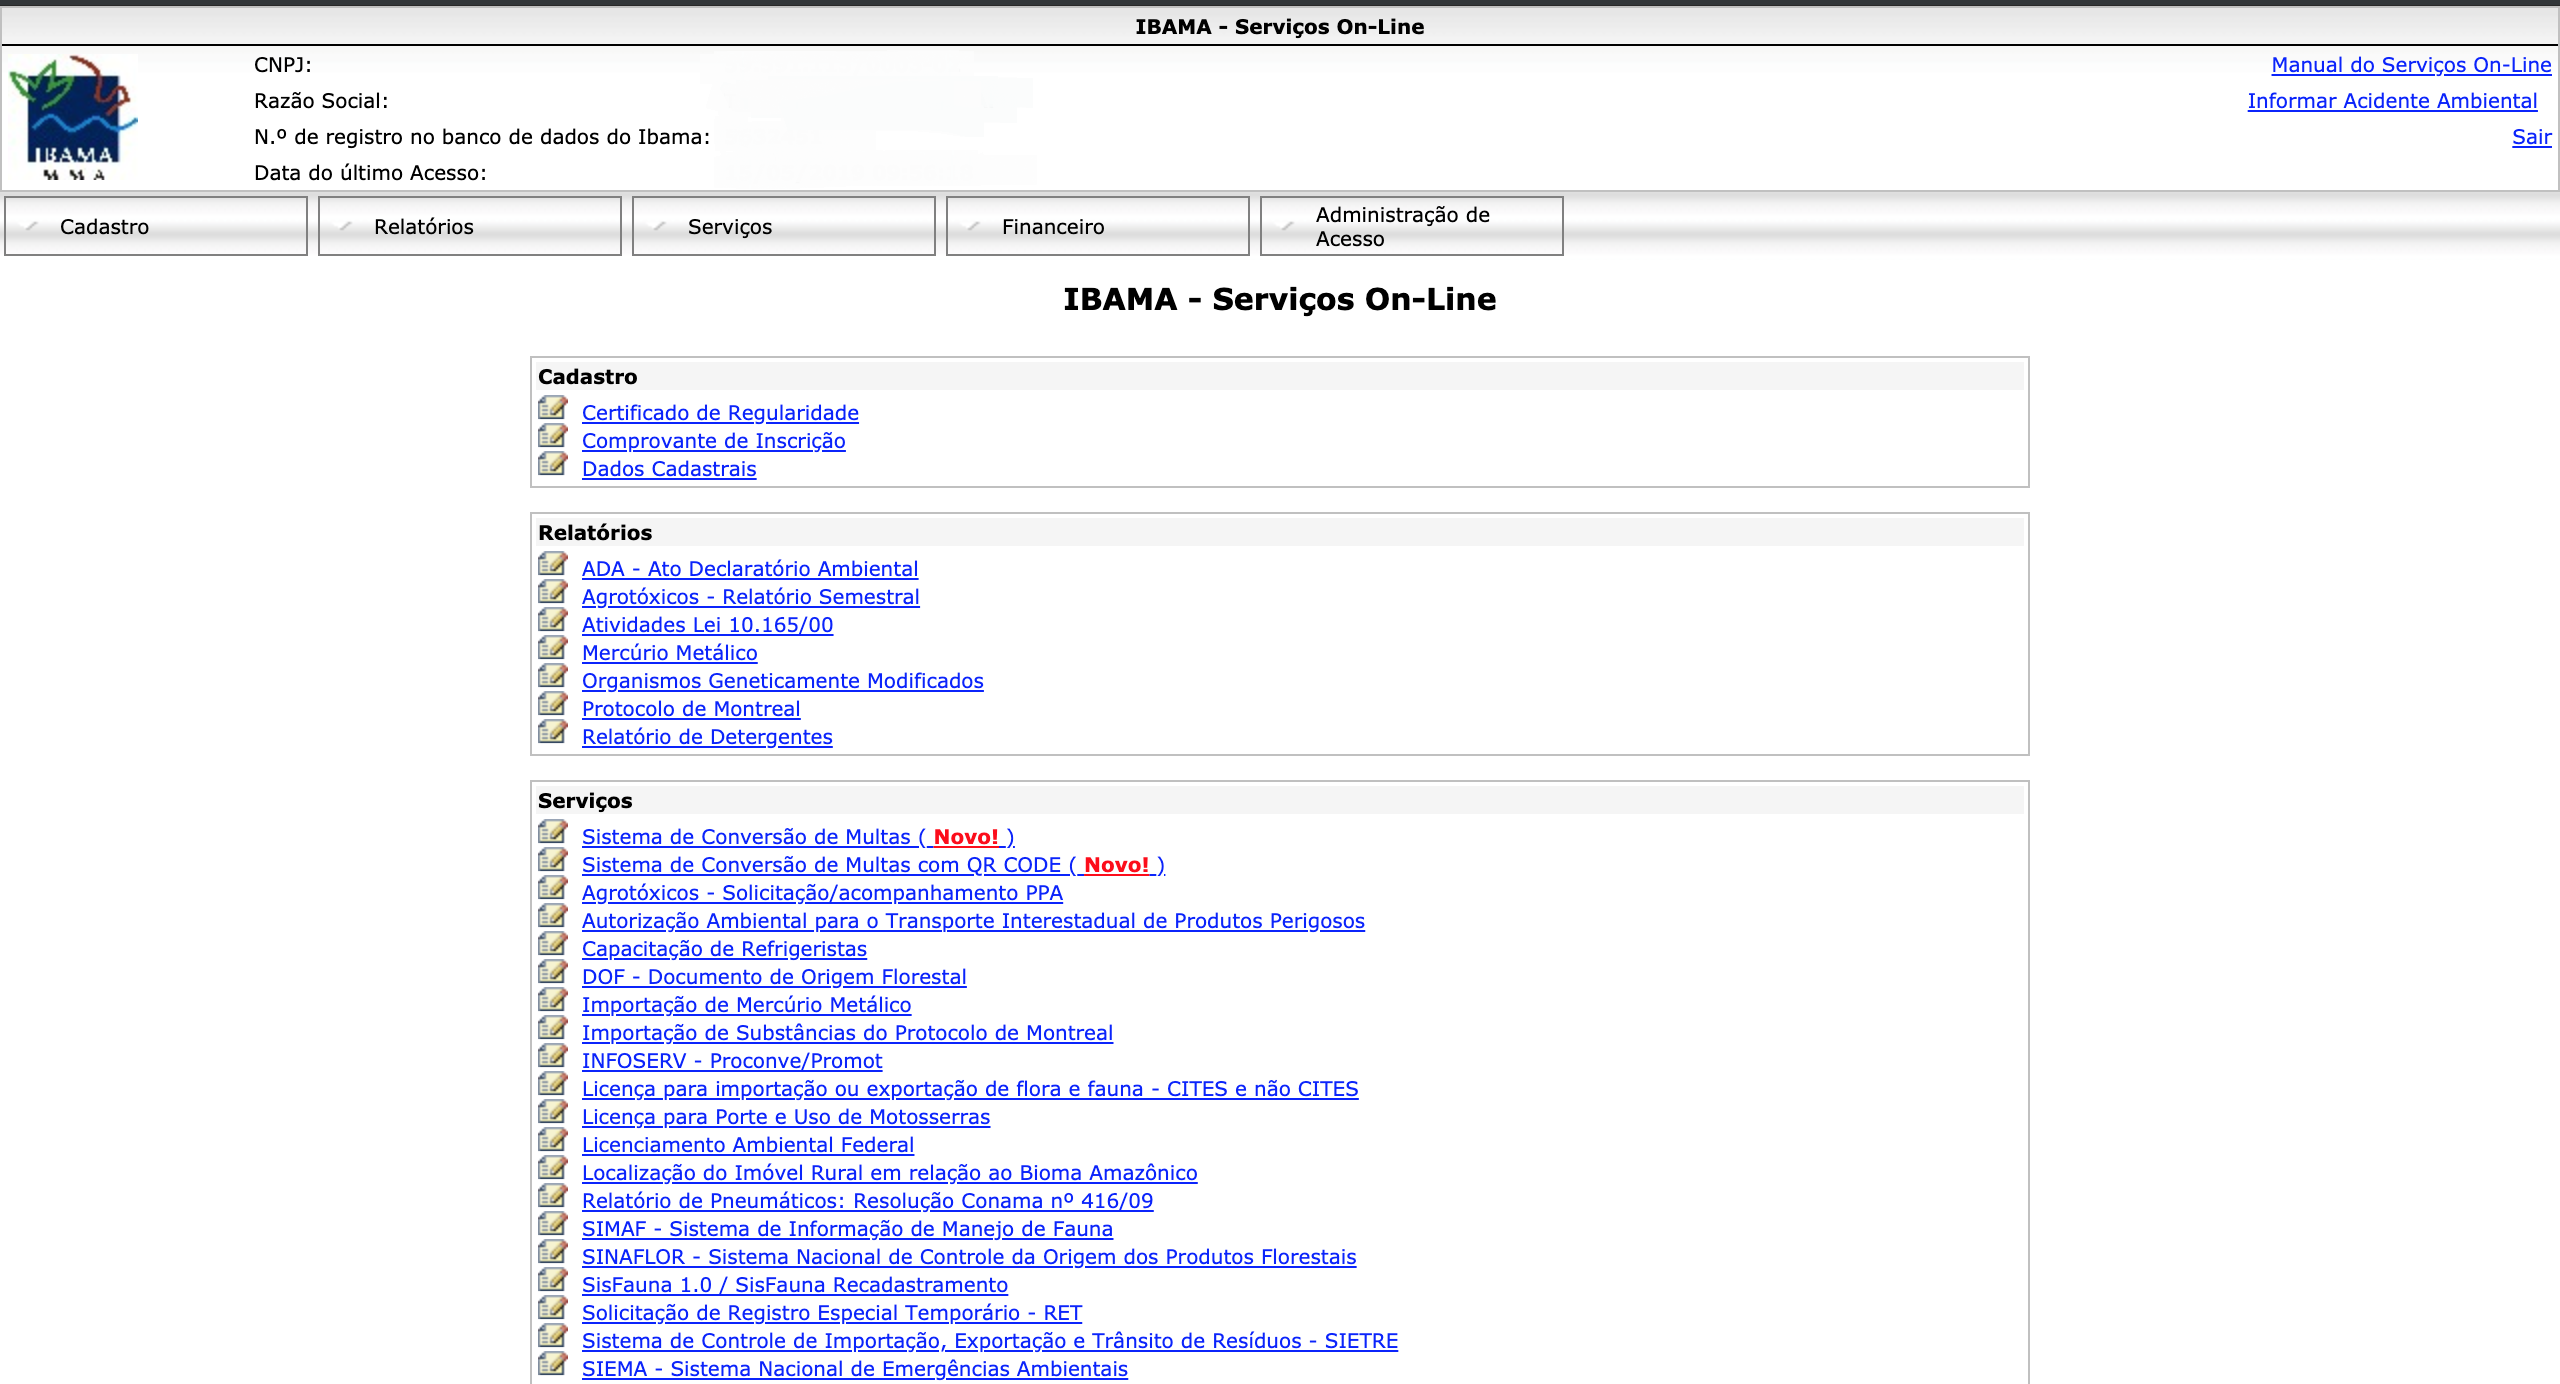Click the icon beside Importação de Mercúrio Metálico
Viewport: 2560px width, 1384px height.
(553, 1000)
